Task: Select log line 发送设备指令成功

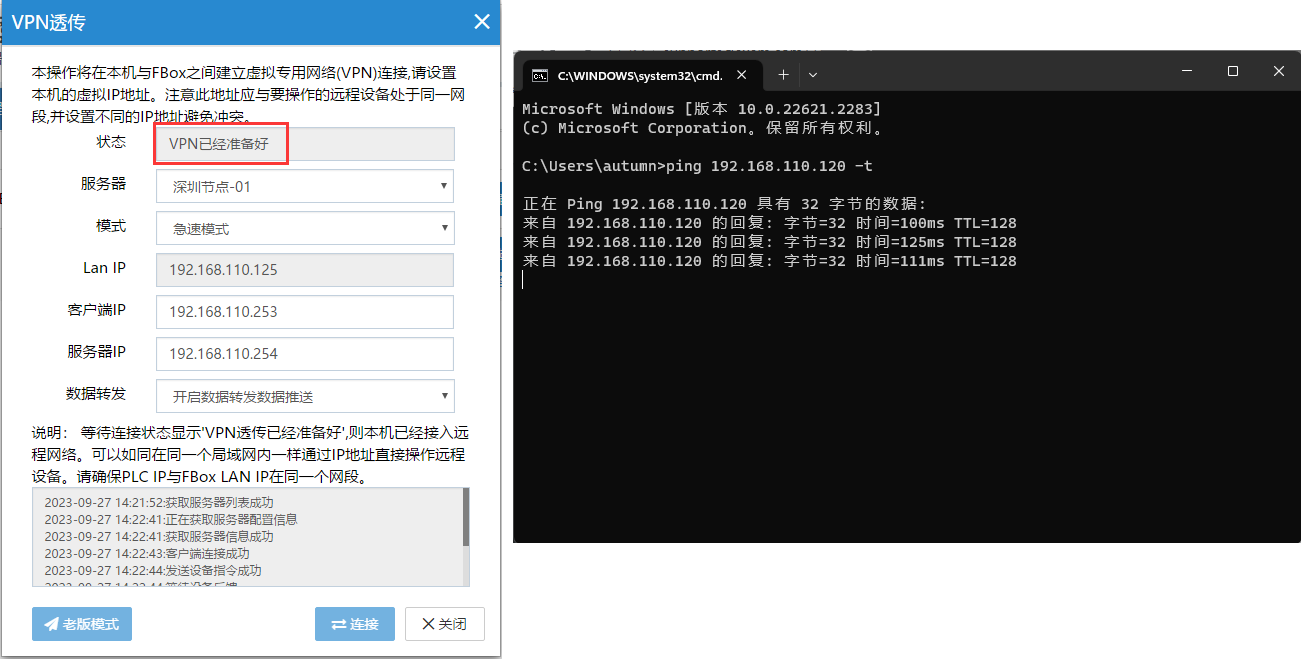Action: click(x=152, y=570)
